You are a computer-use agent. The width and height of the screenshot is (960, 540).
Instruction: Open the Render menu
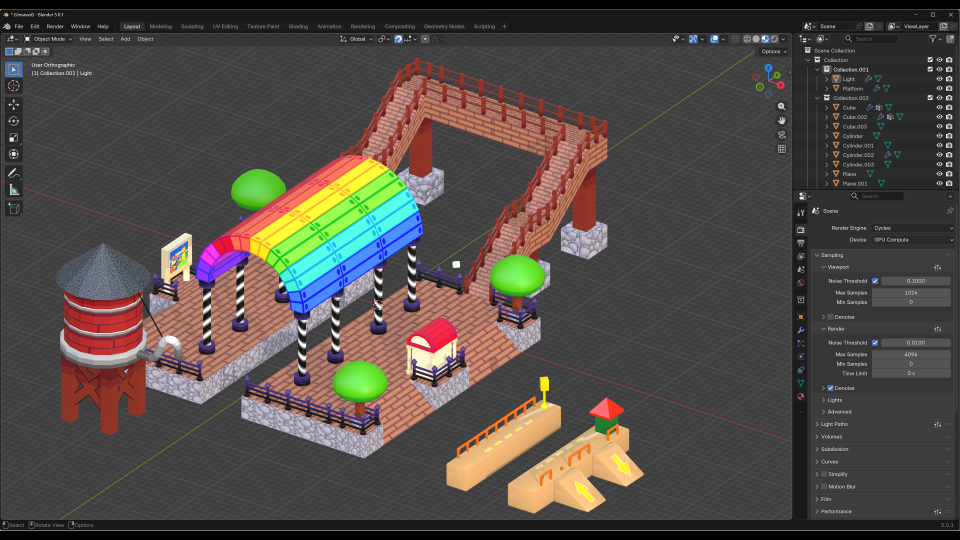[54, 26]
